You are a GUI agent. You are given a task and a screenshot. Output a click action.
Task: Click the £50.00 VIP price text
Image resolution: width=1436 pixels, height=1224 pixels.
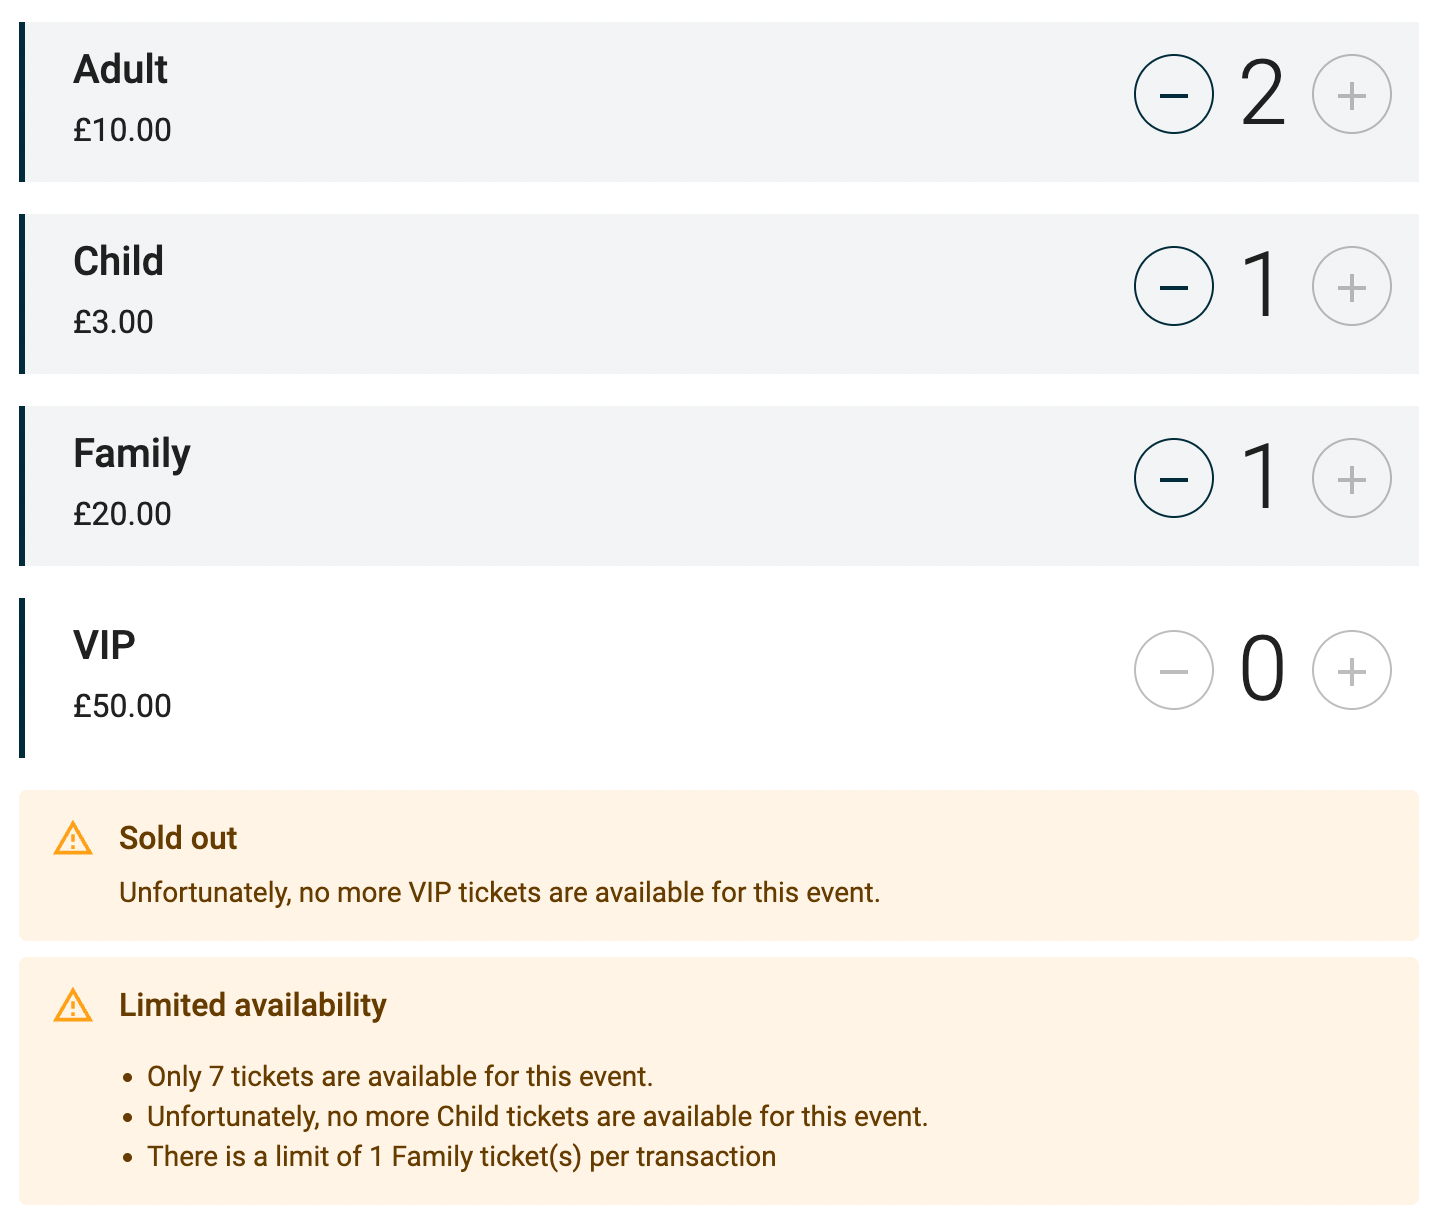coord(122,706)
